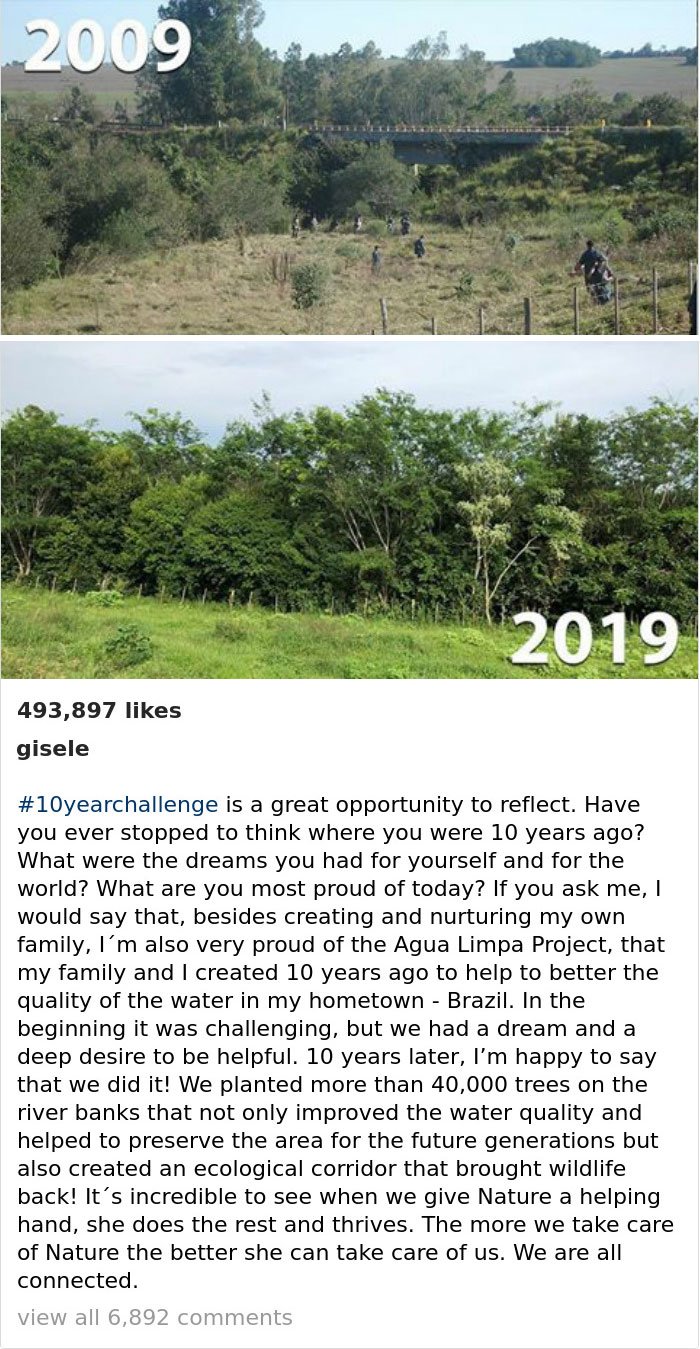Click the 2019 year label
700x1349 pixels.
(x=594, y=638)
